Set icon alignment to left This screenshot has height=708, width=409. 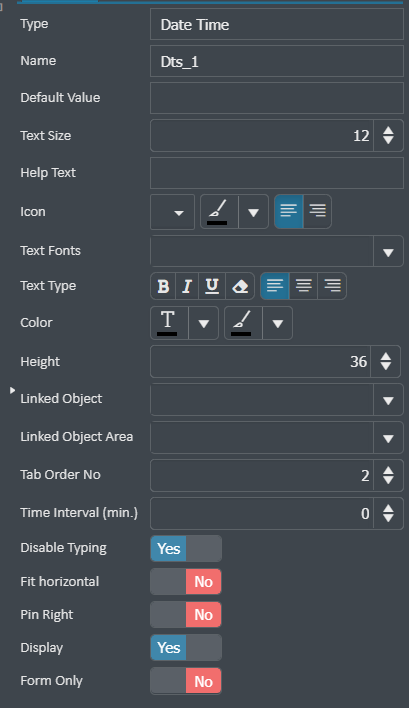click(x=289, y=211)
